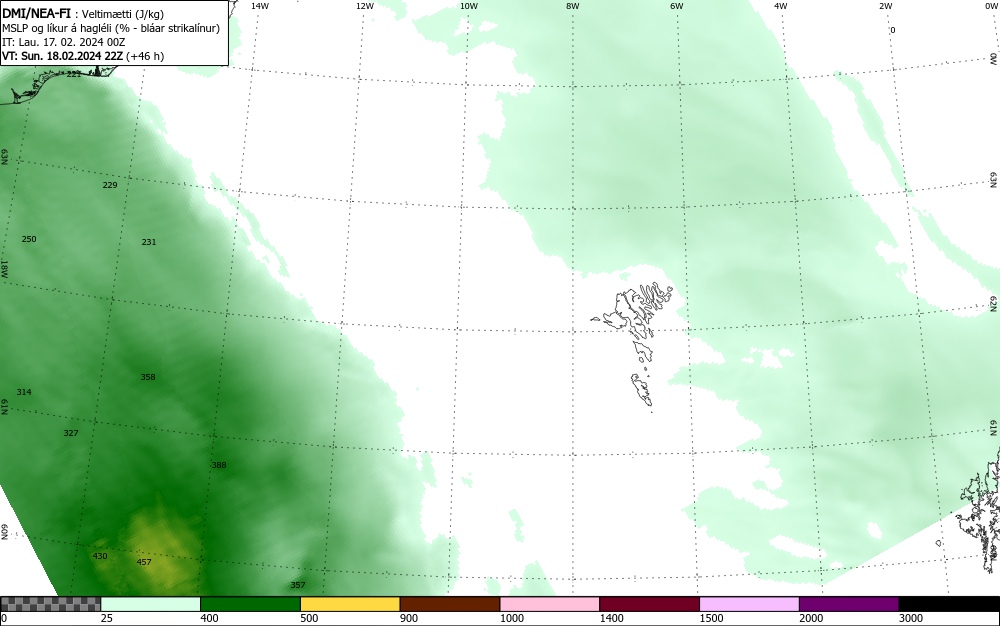Click the brown 900-1000 legend swatch

(x=450, y=604)
